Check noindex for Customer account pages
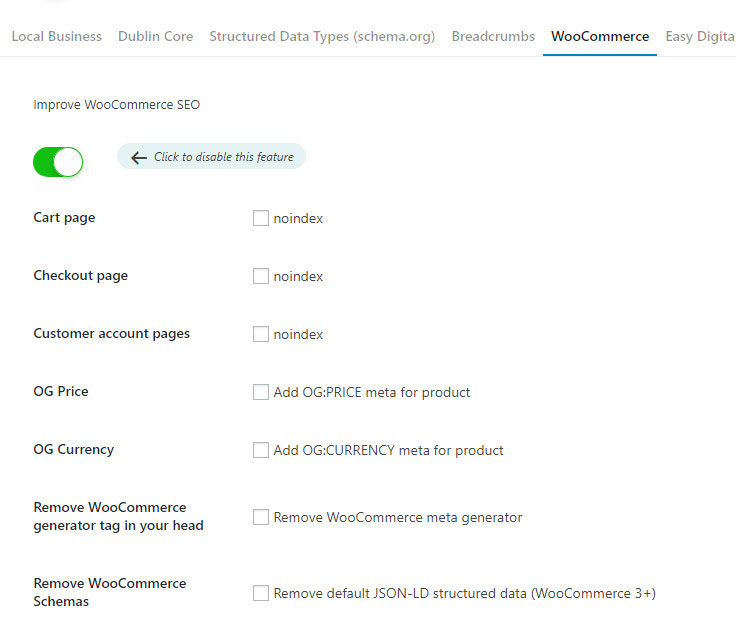Image resolution: width=736 pixels, height=634 pixels. [261, 334]
